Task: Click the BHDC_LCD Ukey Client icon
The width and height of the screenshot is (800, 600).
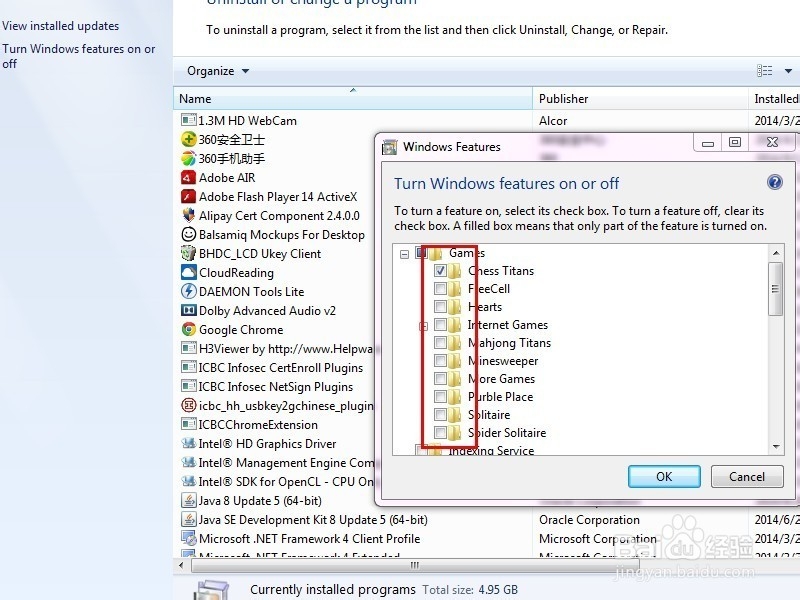Action: (x=189, y=253)
